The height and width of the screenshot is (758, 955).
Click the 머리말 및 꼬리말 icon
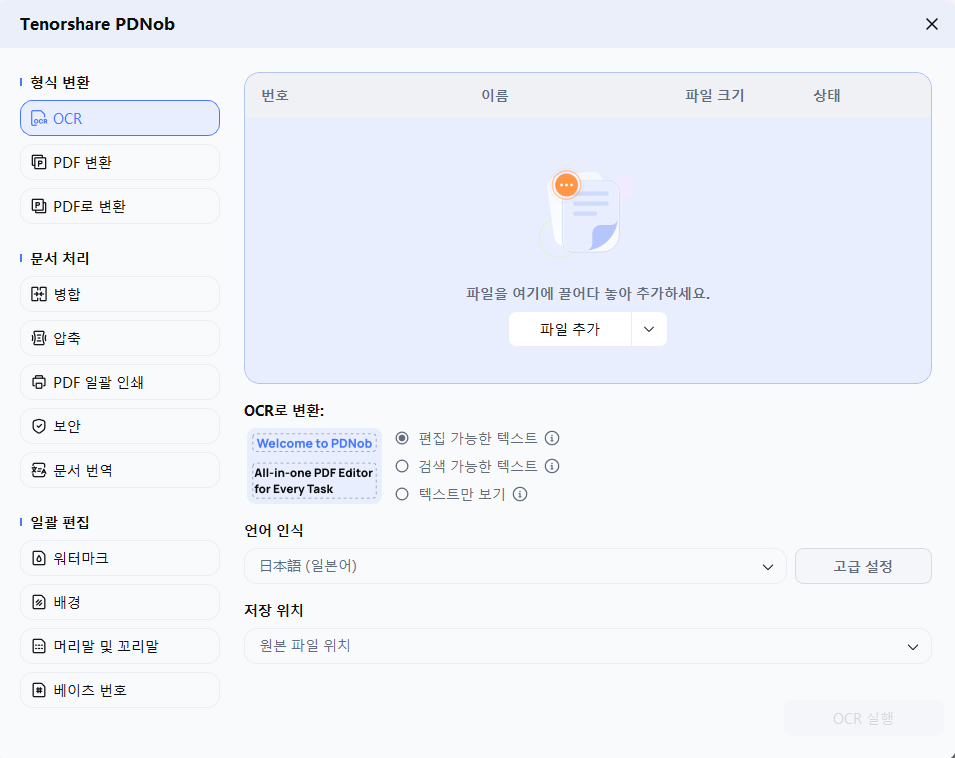point(39,646)
